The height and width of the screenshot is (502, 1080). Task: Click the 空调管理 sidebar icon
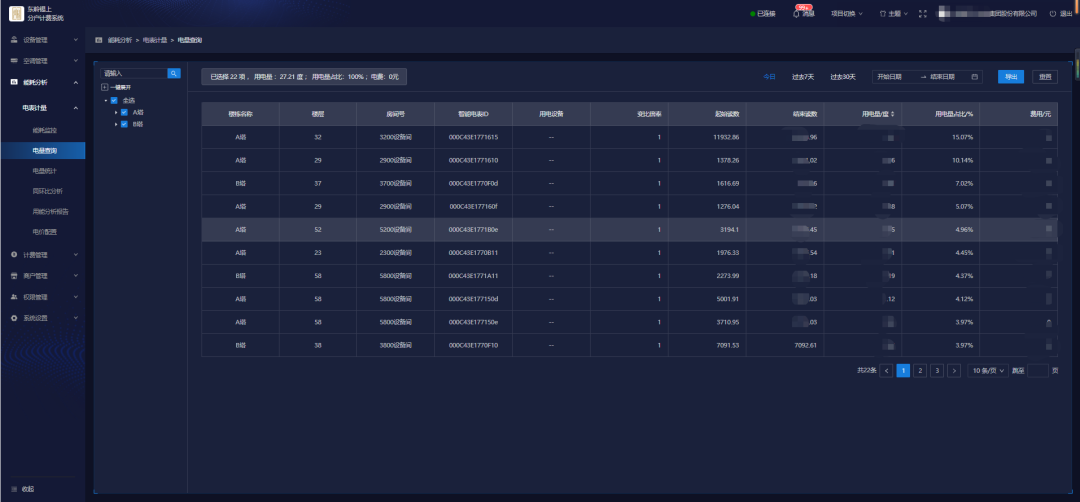[x=14, y=61]
